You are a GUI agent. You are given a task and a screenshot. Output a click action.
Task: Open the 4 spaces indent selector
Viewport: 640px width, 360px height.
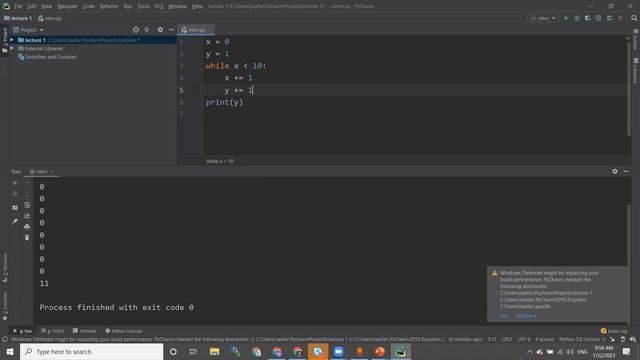click(544, 339)
